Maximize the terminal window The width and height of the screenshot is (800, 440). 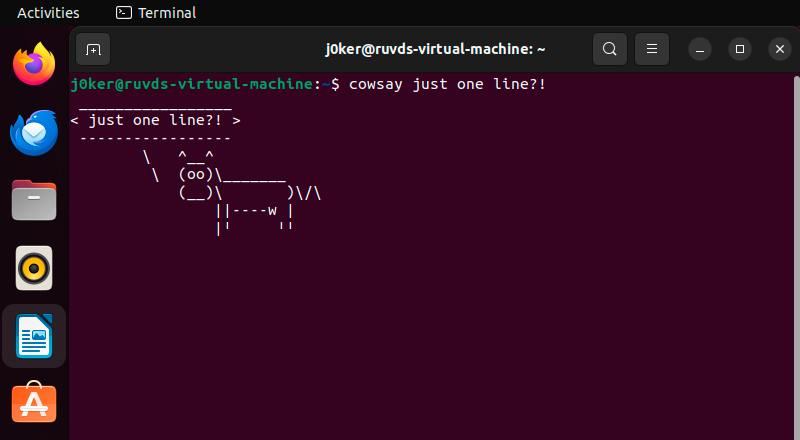(x=740, y=48)
